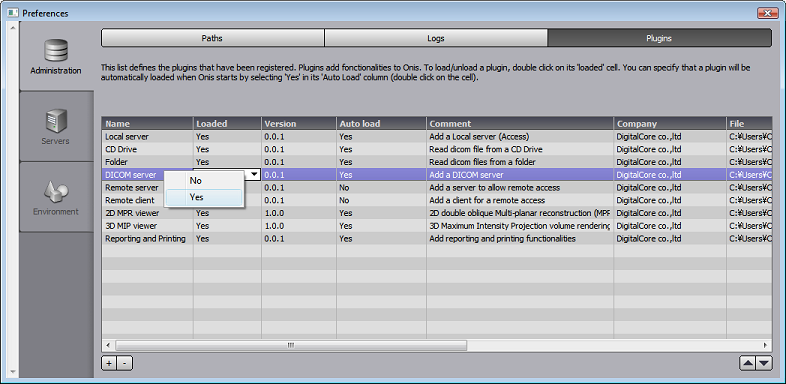Close the Preferences window
Screen dimensions: 786x384
click(767, 13)
